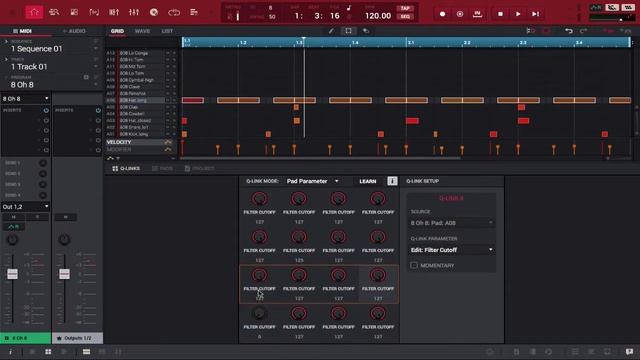Click the Outputs 1/2 channel volume fader
The width and height of the screenshot is (640, 360).
(x=64, y=274)
